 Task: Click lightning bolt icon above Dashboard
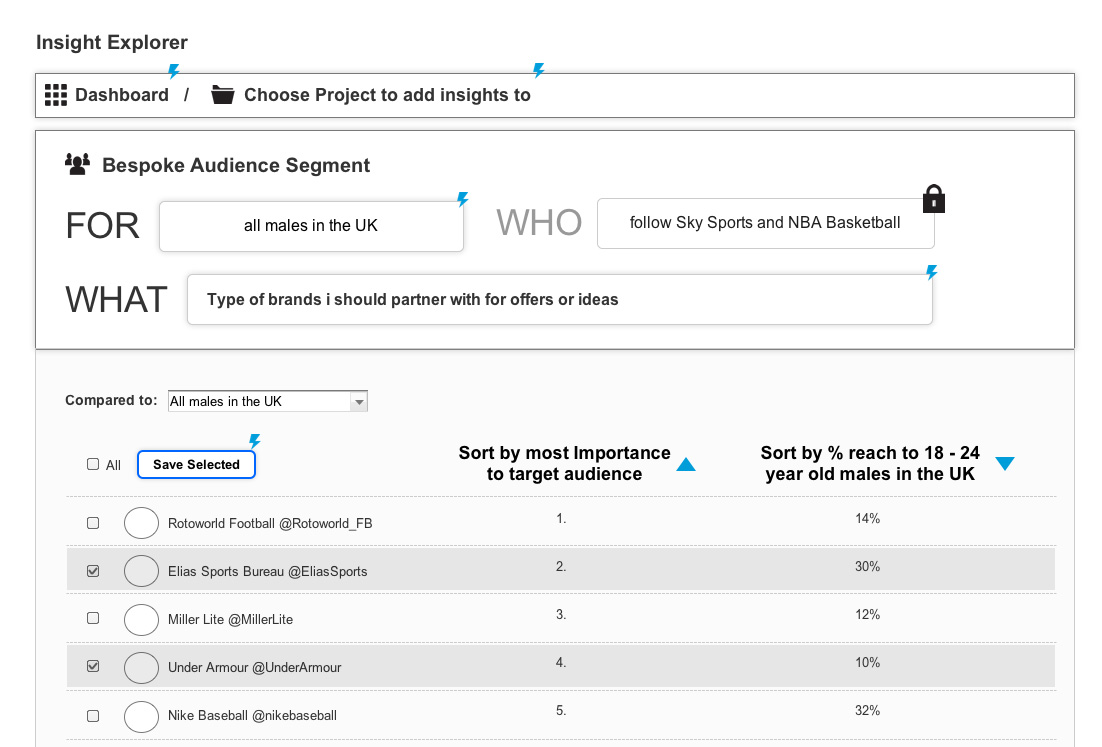[x=174, y=71]
